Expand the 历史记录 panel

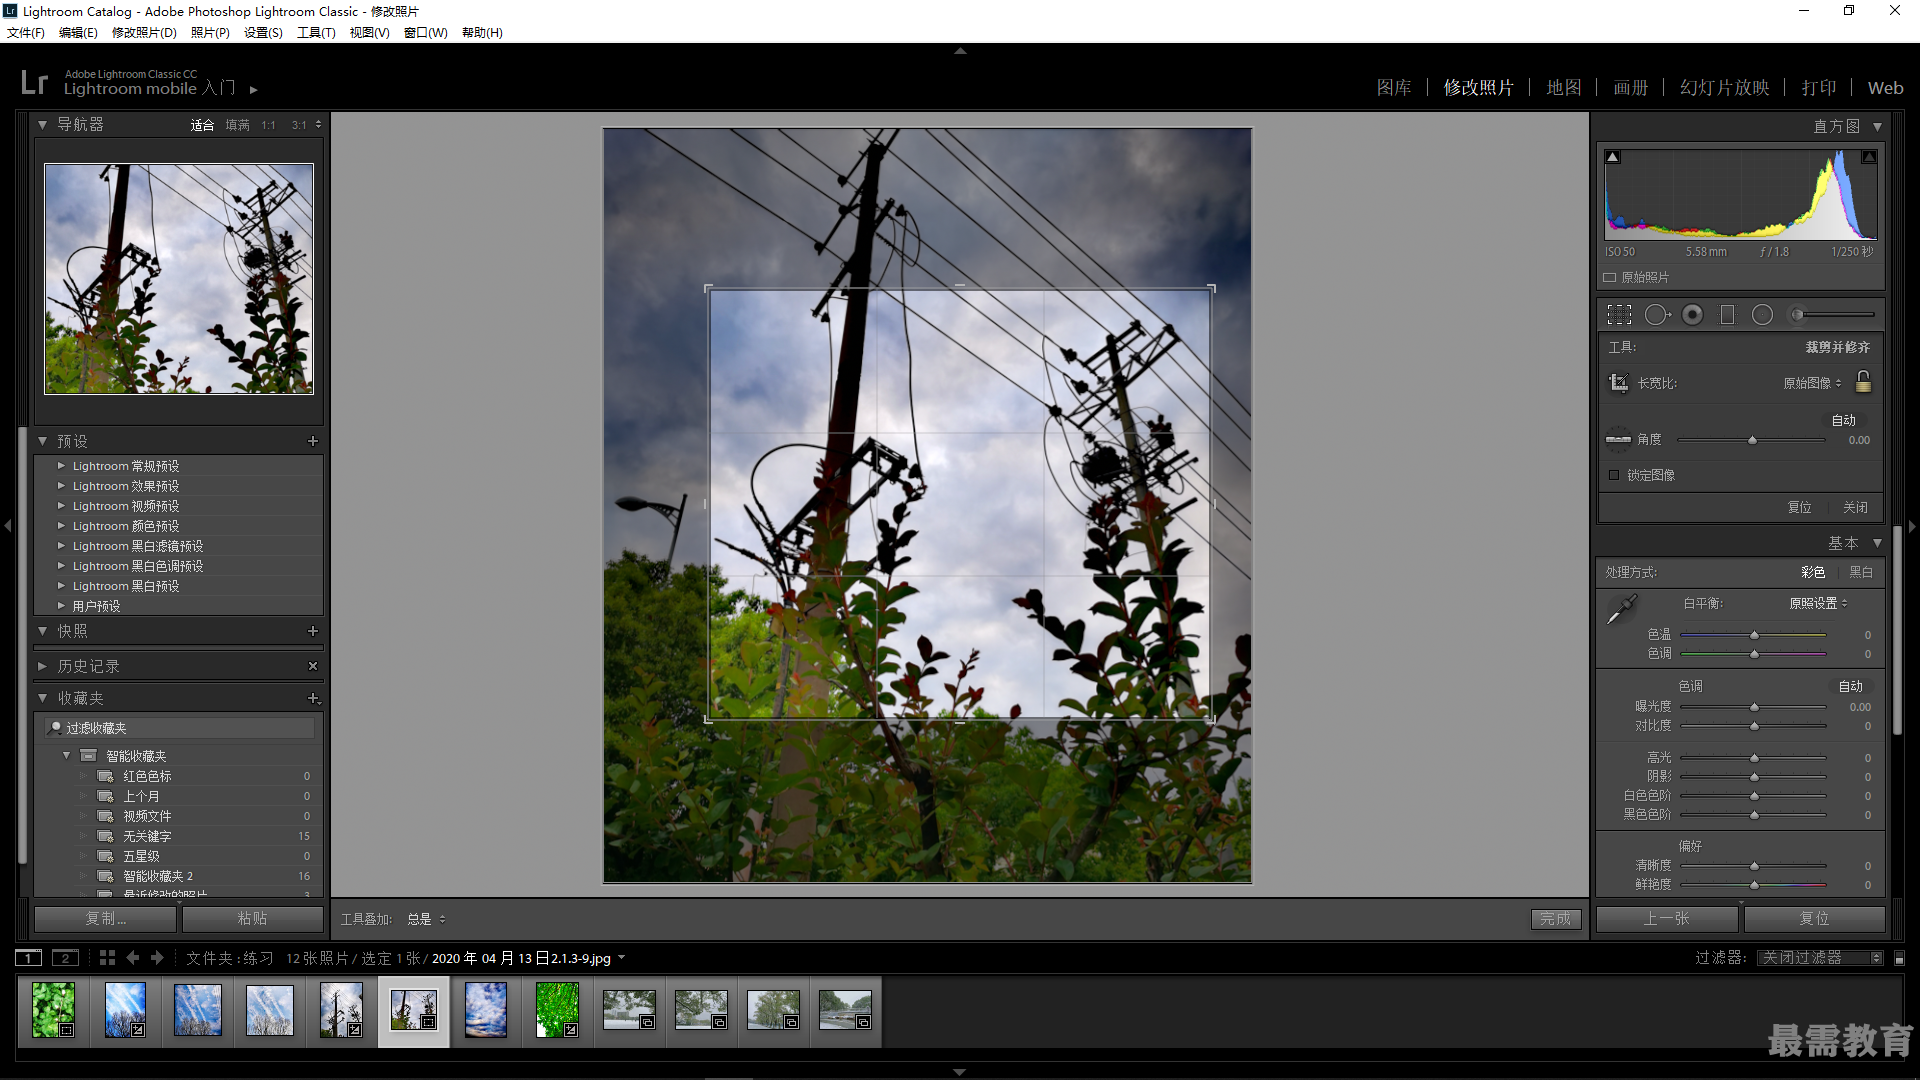[43, 666]
